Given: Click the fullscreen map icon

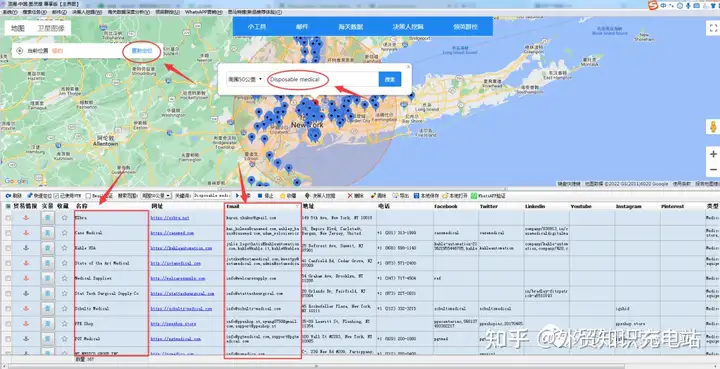Looking at the screenshot, I should 713,28.
